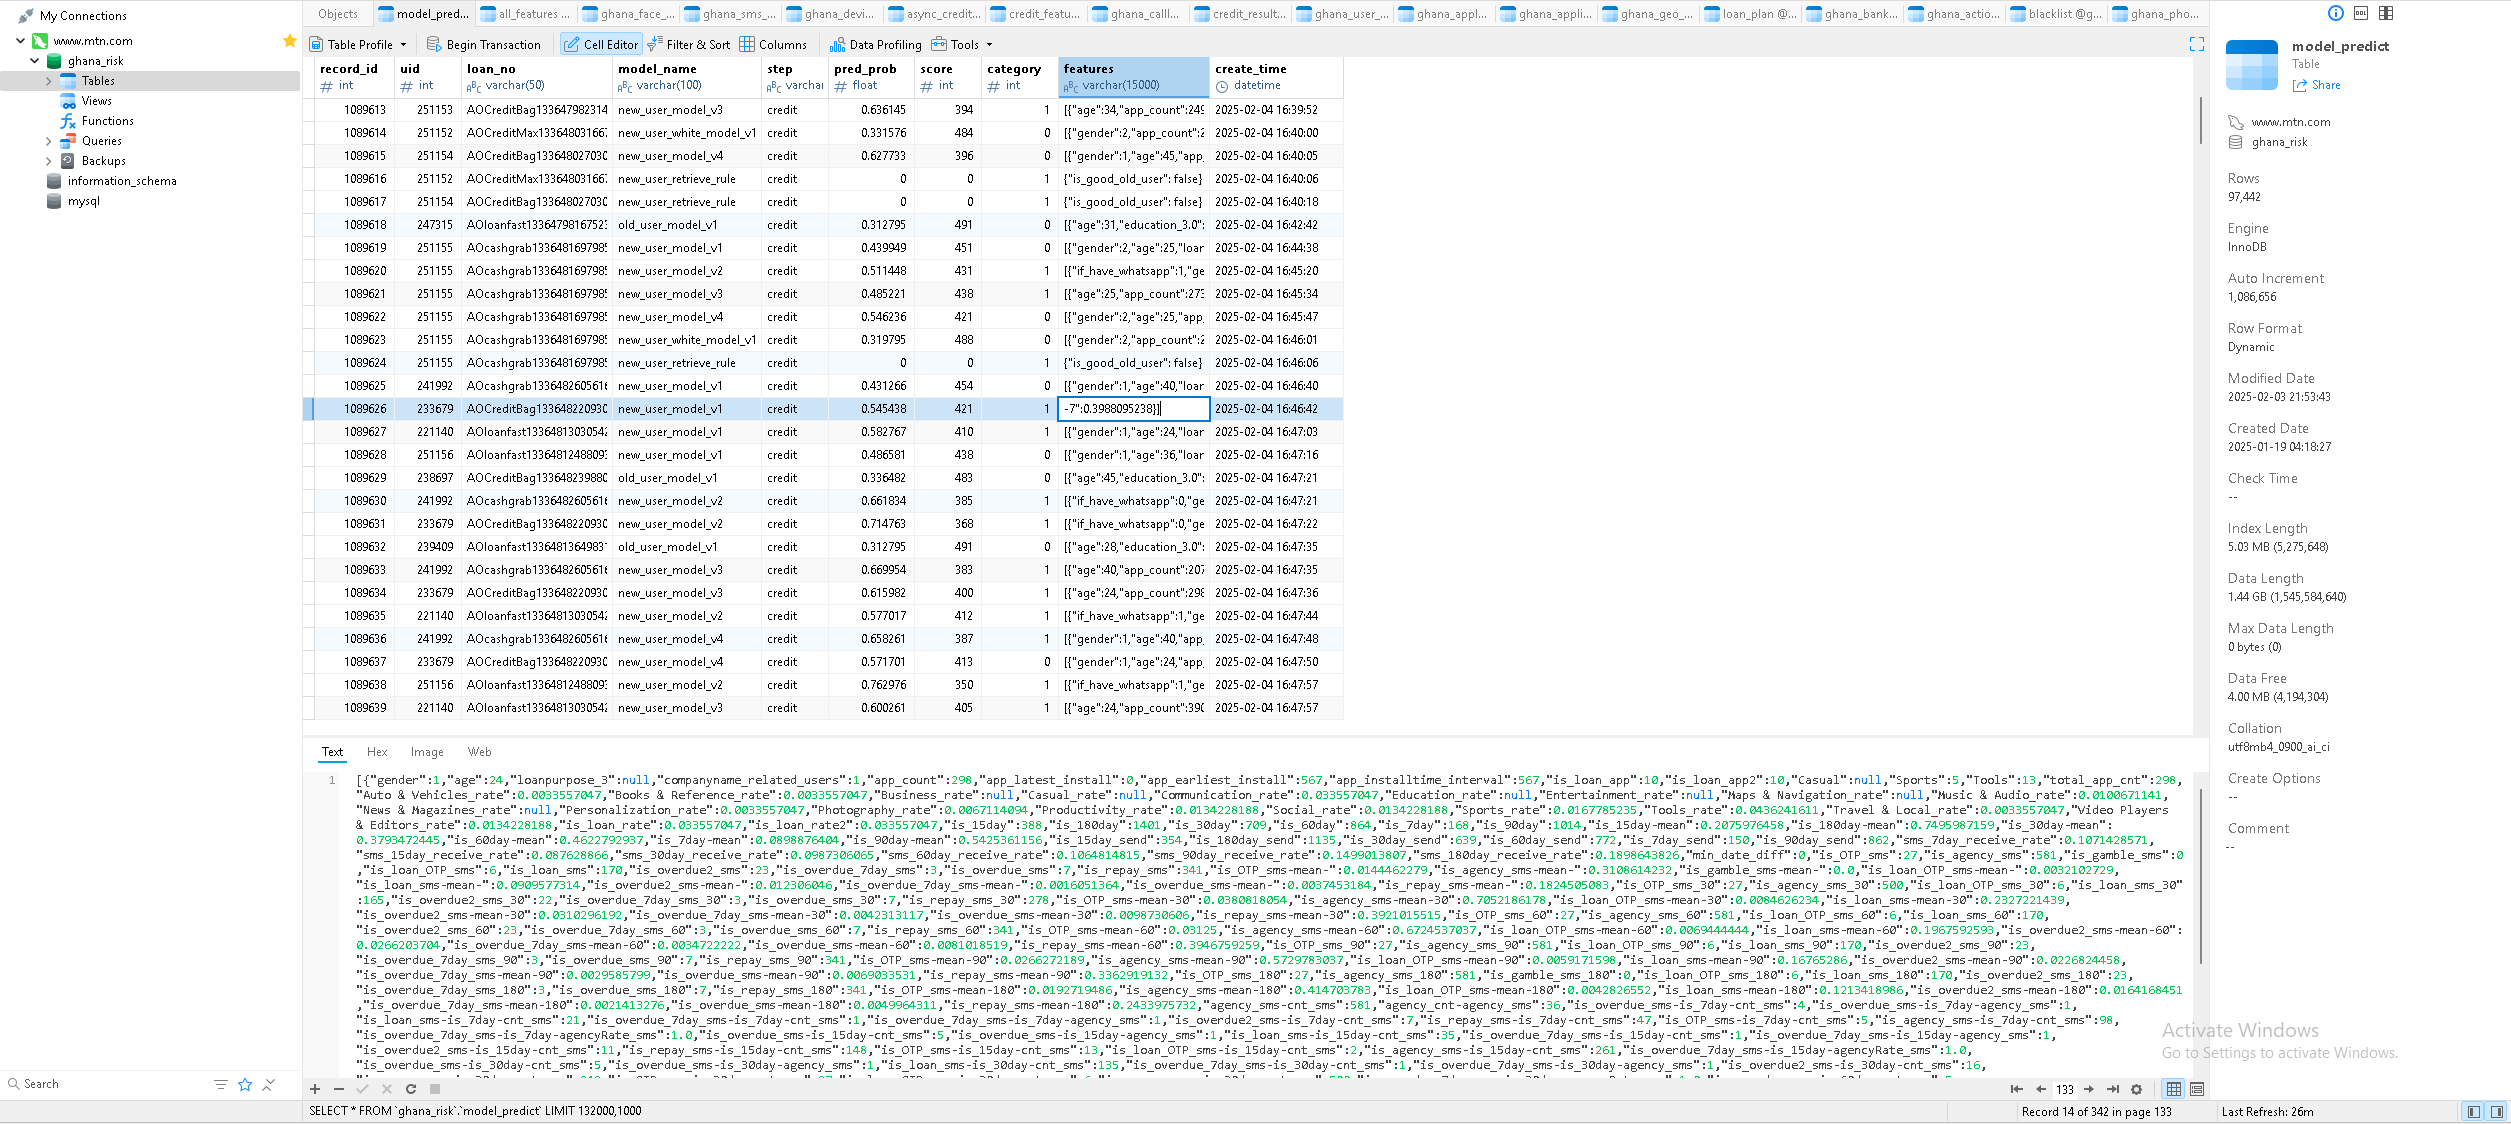Open Data Profiling
This screenshot has width=2511, height=1124.
tap(876, 44)
